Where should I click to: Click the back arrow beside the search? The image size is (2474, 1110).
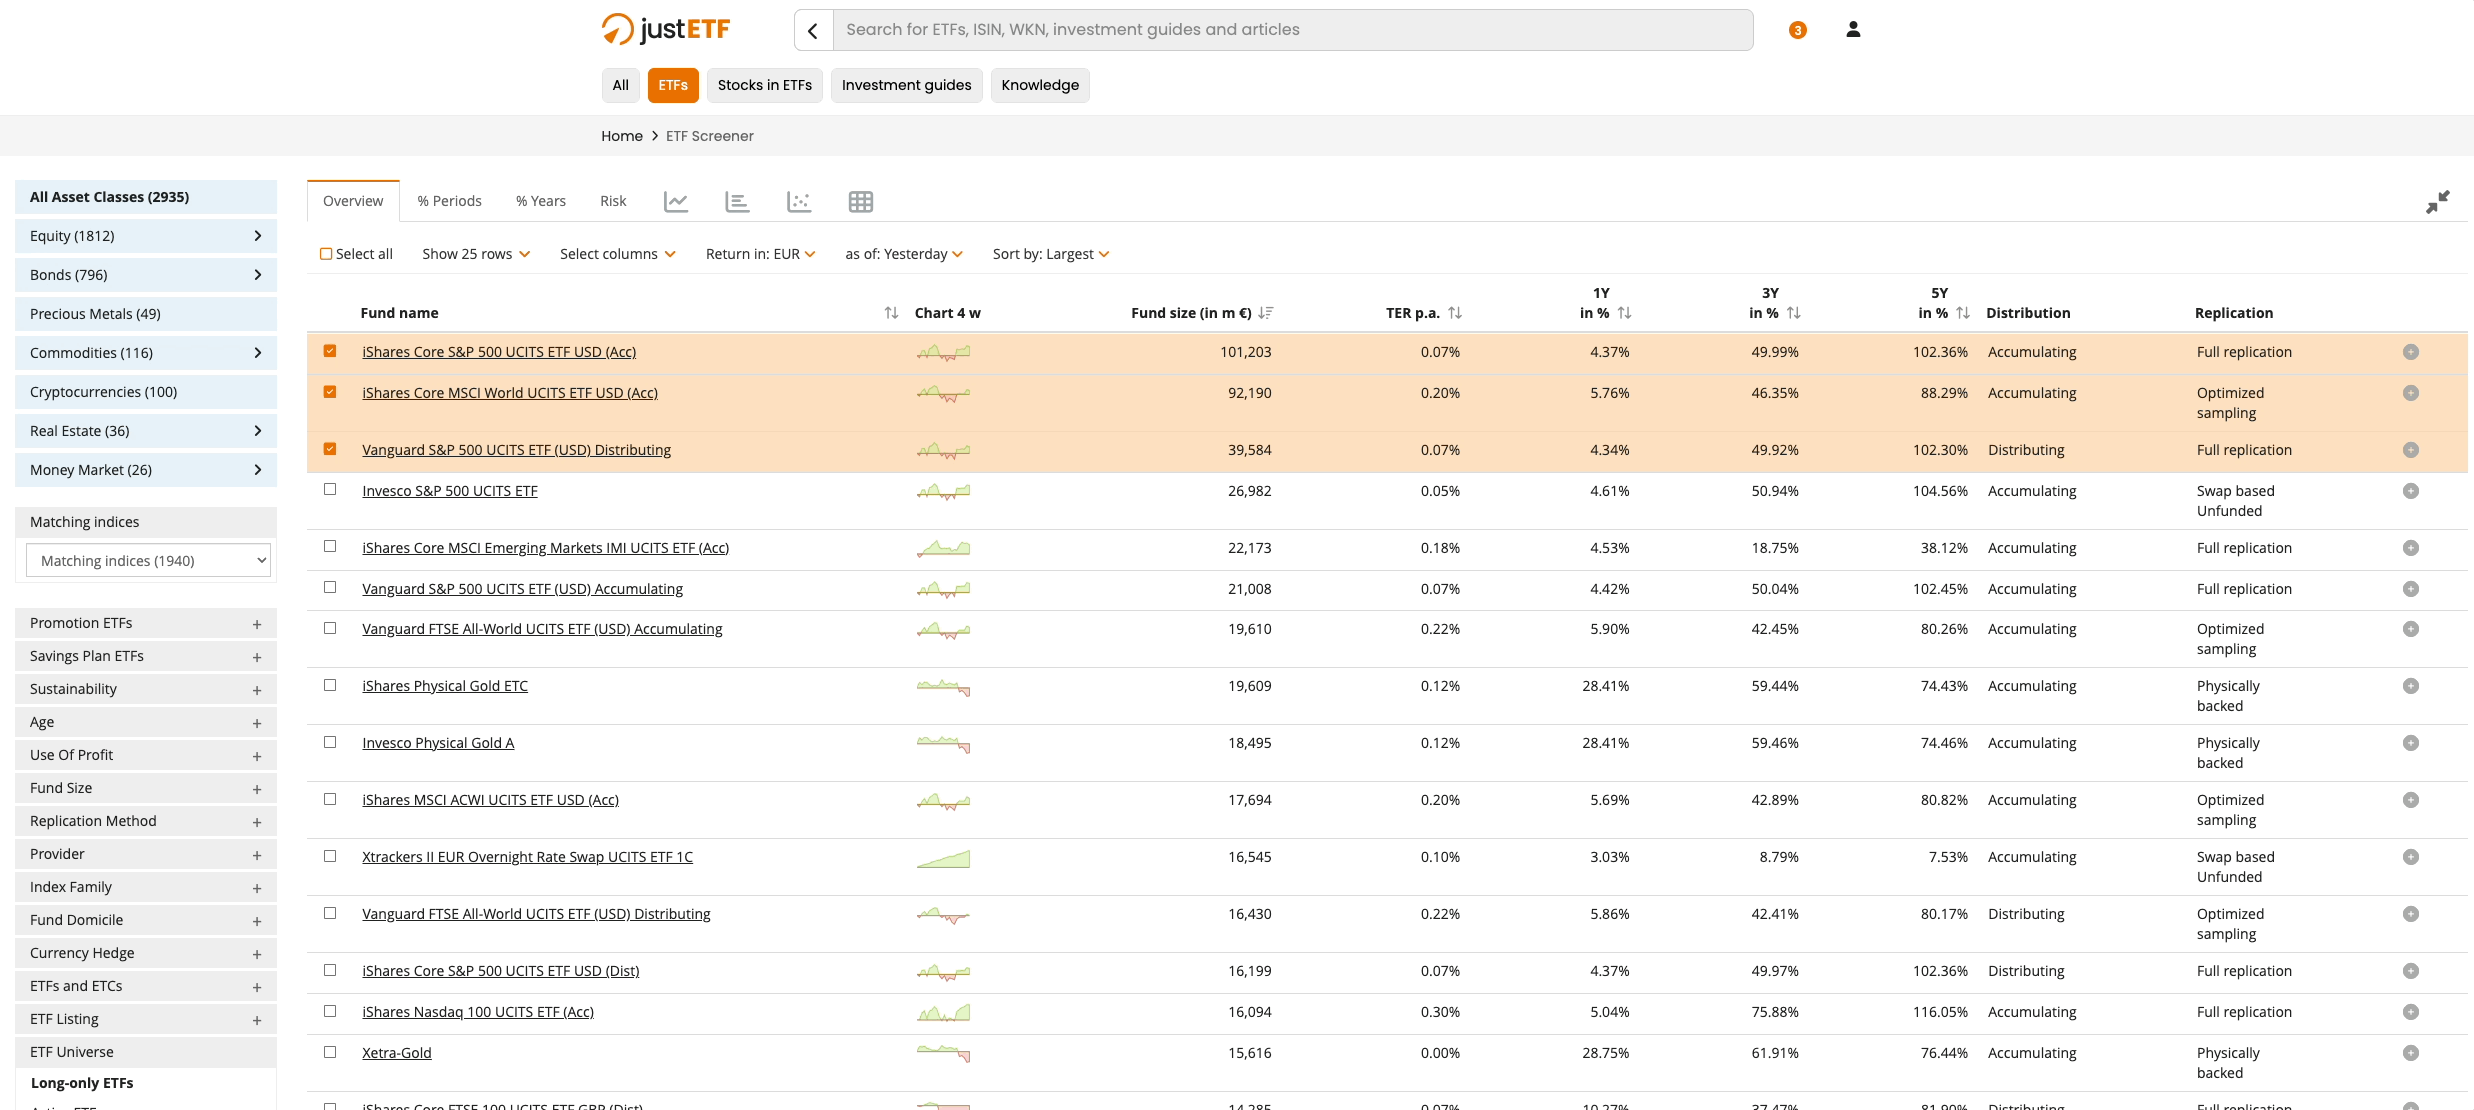pos(813,30)
